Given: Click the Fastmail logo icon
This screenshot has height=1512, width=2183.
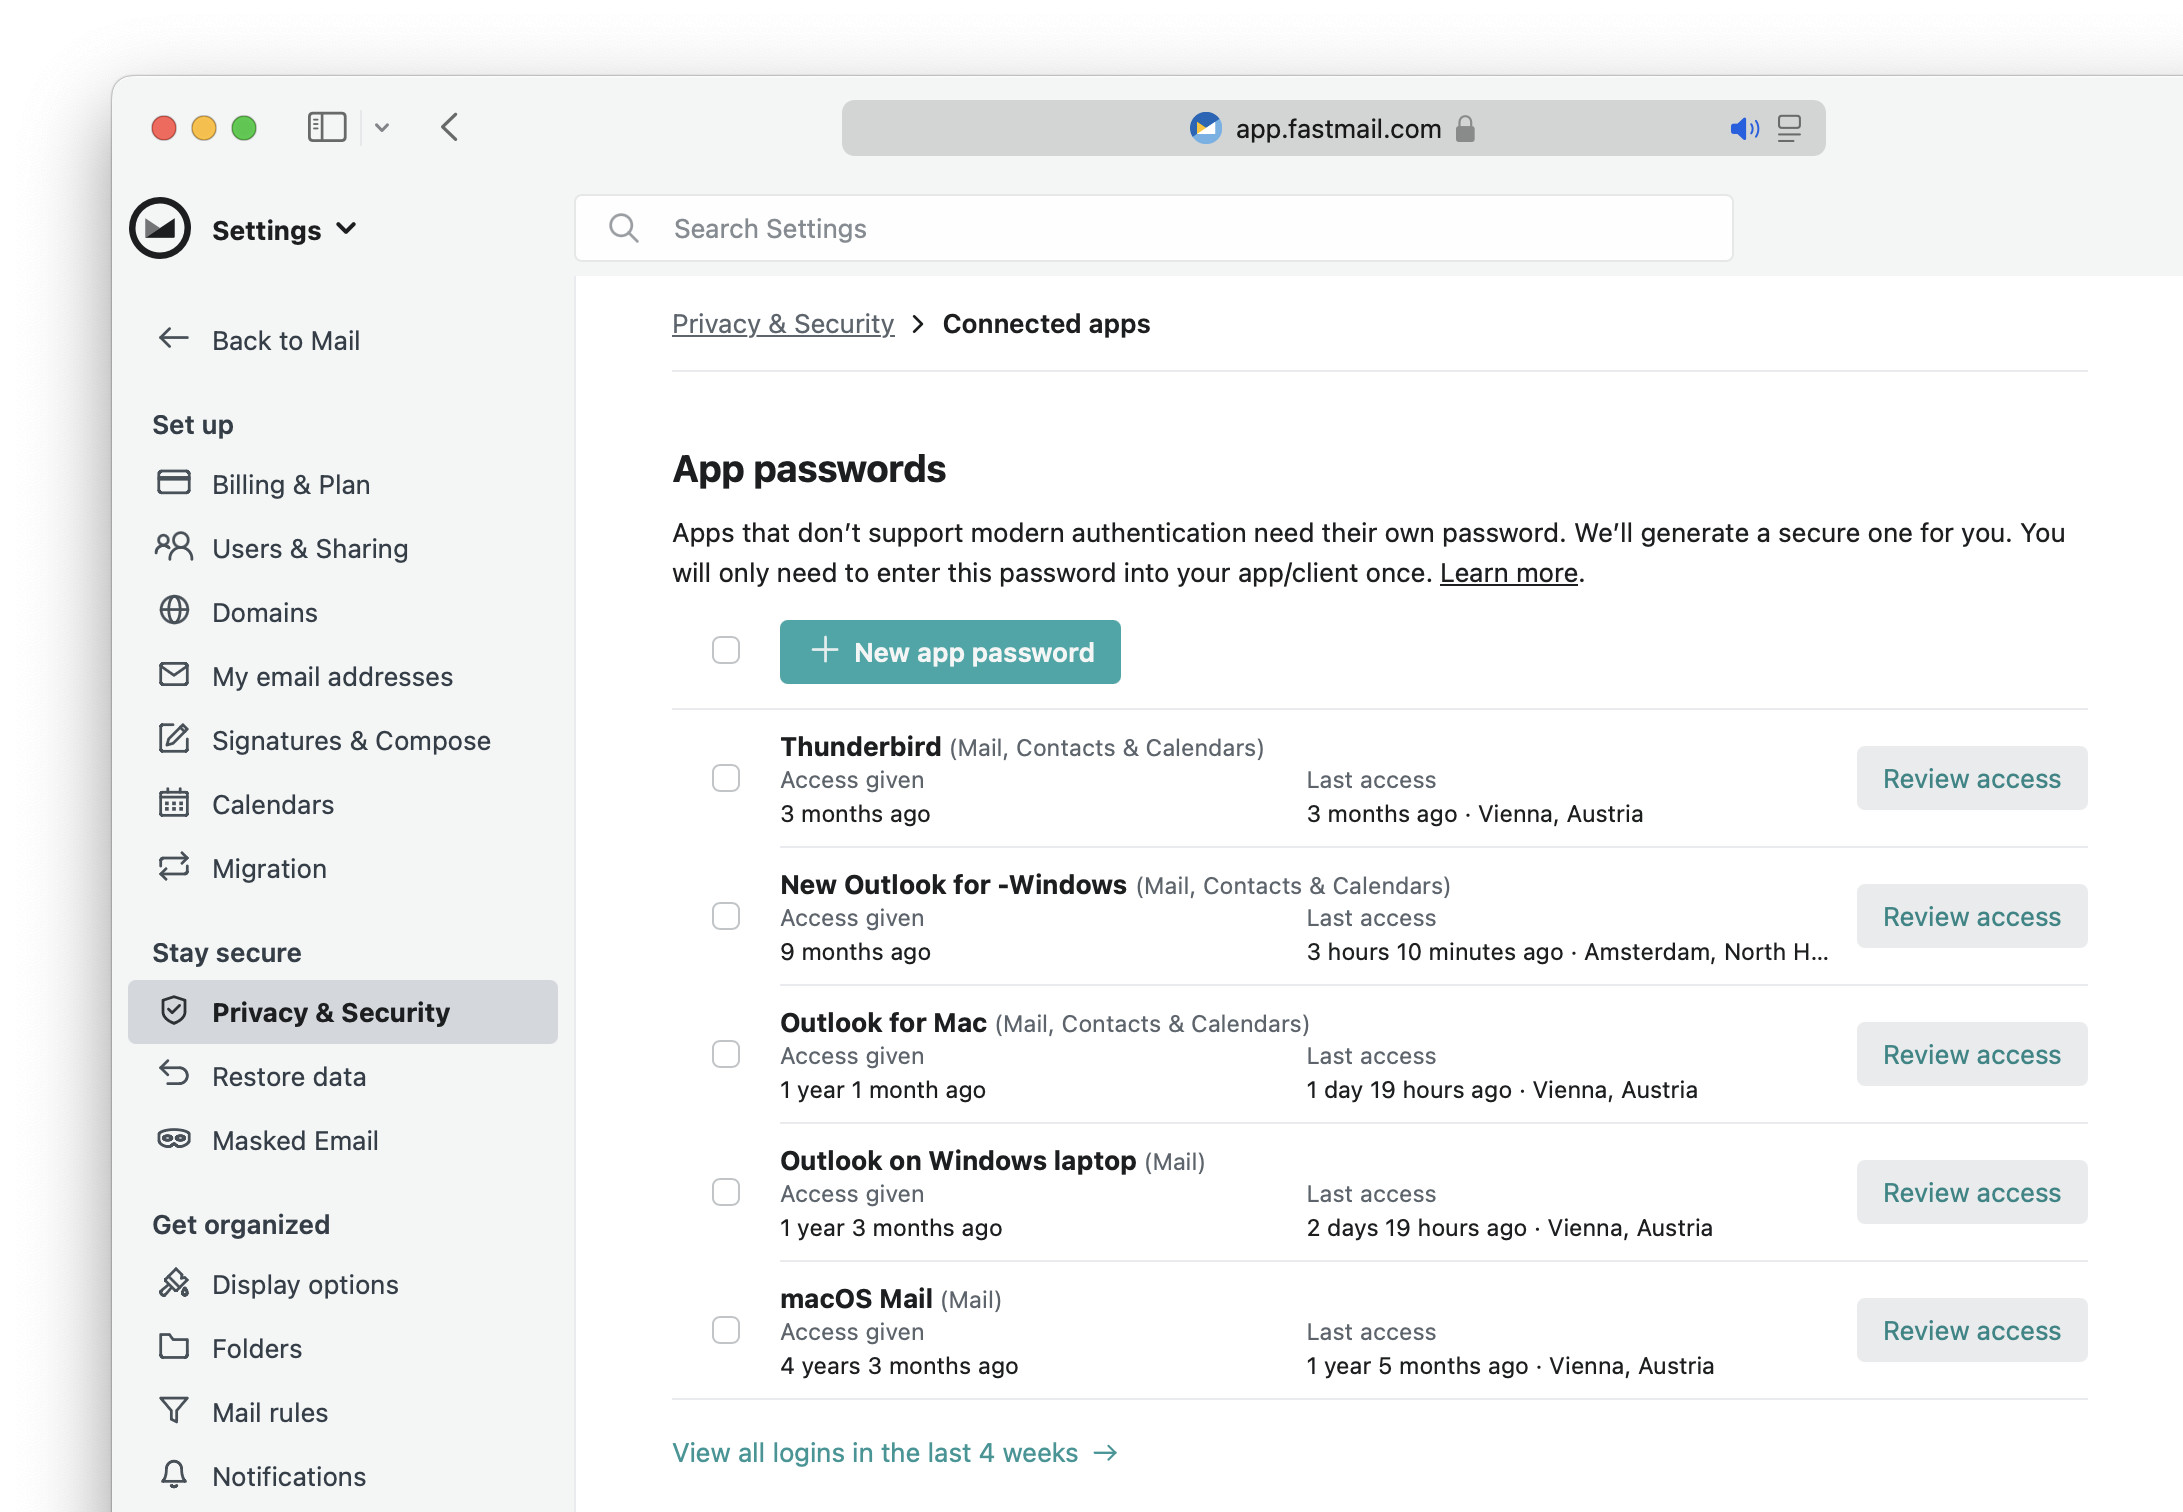Looking at the screenshot, I should point(160,228).
